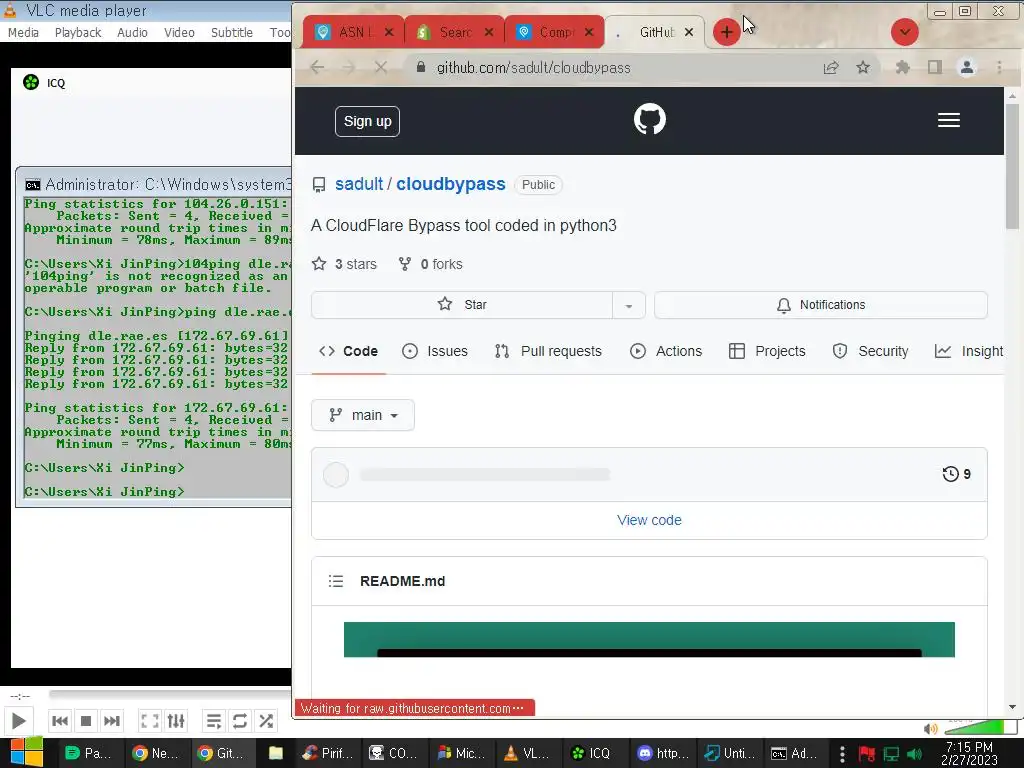The height and width of the screenshot is (768, 1024).
Task: Click VLC play button
Action: click(x=18, y=721)
